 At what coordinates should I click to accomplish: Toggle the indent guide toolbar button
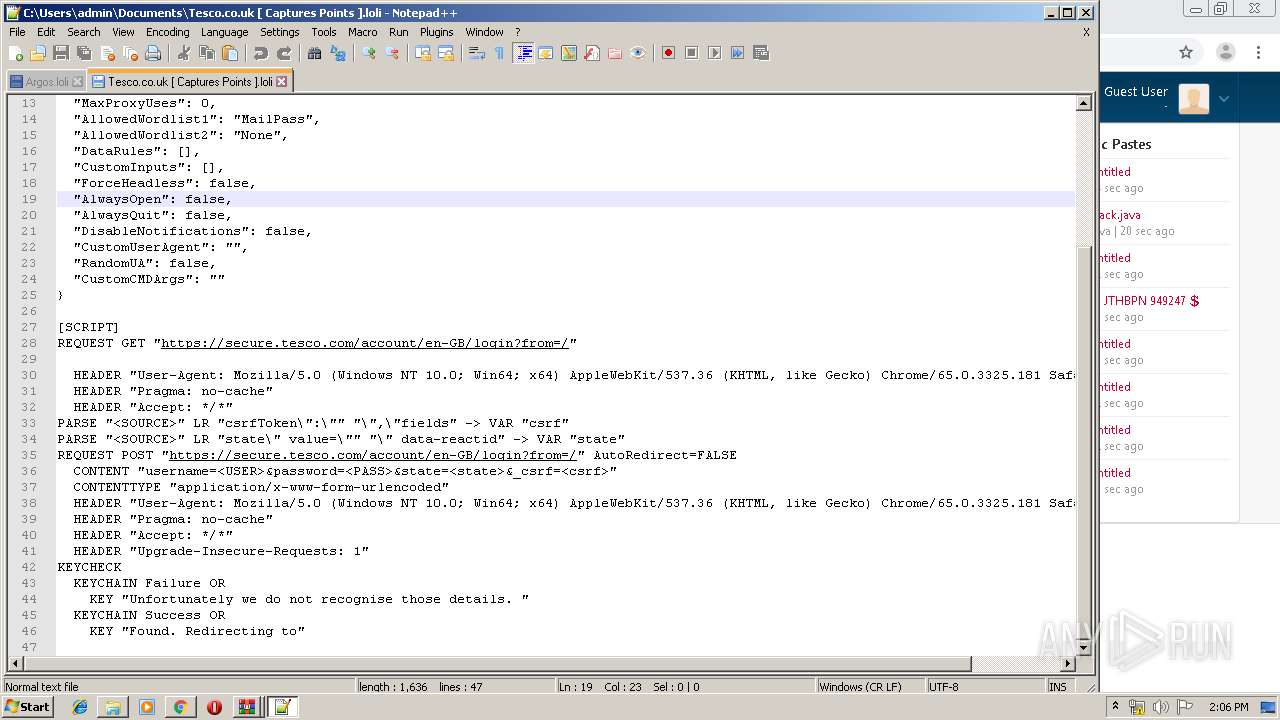tap(523, 53)
